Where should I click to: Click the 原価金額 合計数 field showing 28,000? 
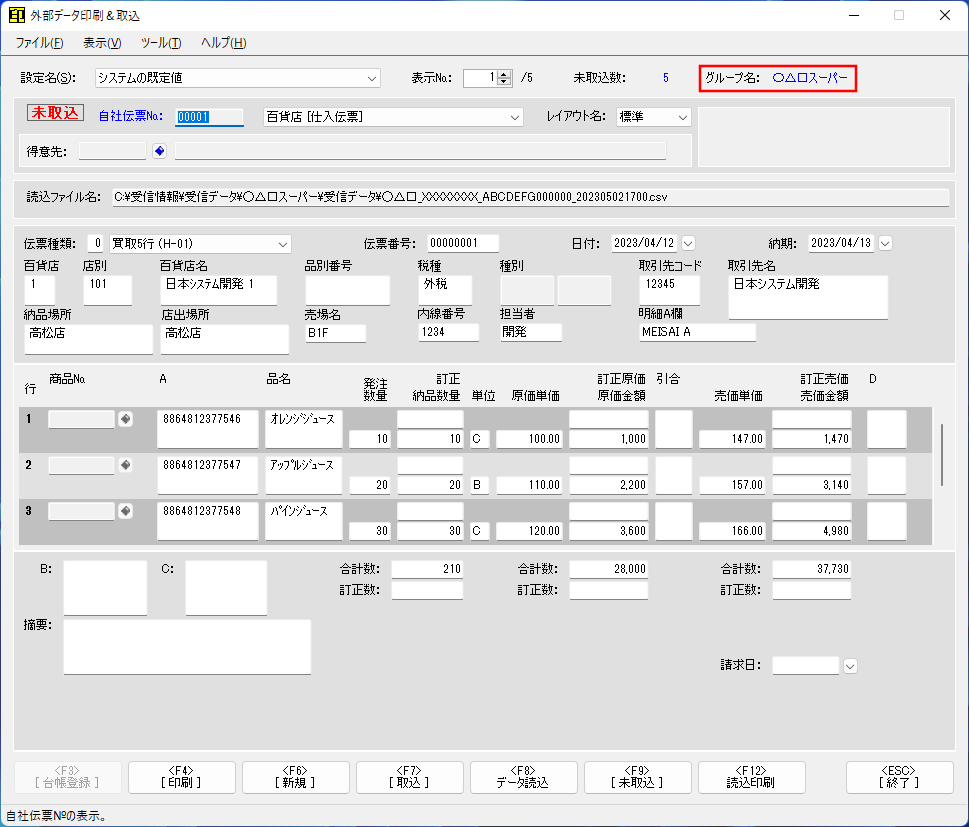click(608, 569)
